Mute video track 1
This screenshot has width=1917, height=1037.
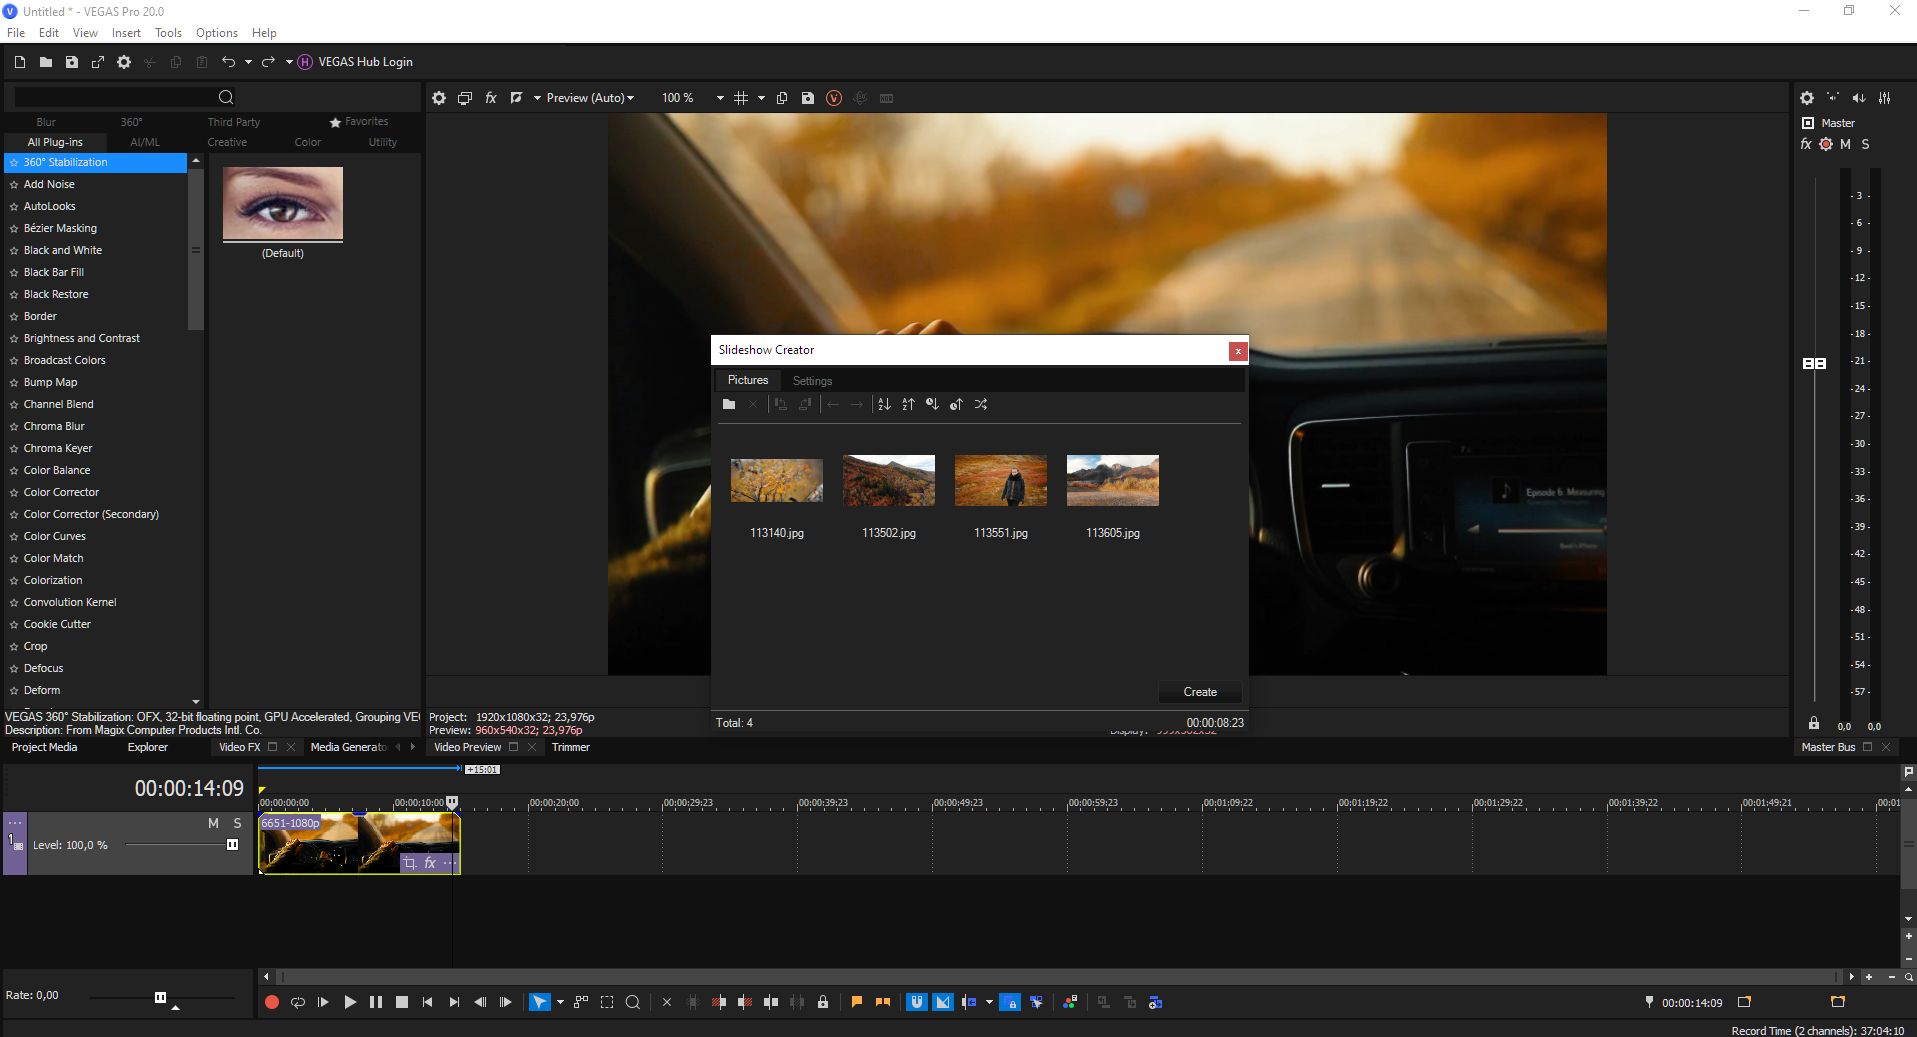[x=213, y=823]
